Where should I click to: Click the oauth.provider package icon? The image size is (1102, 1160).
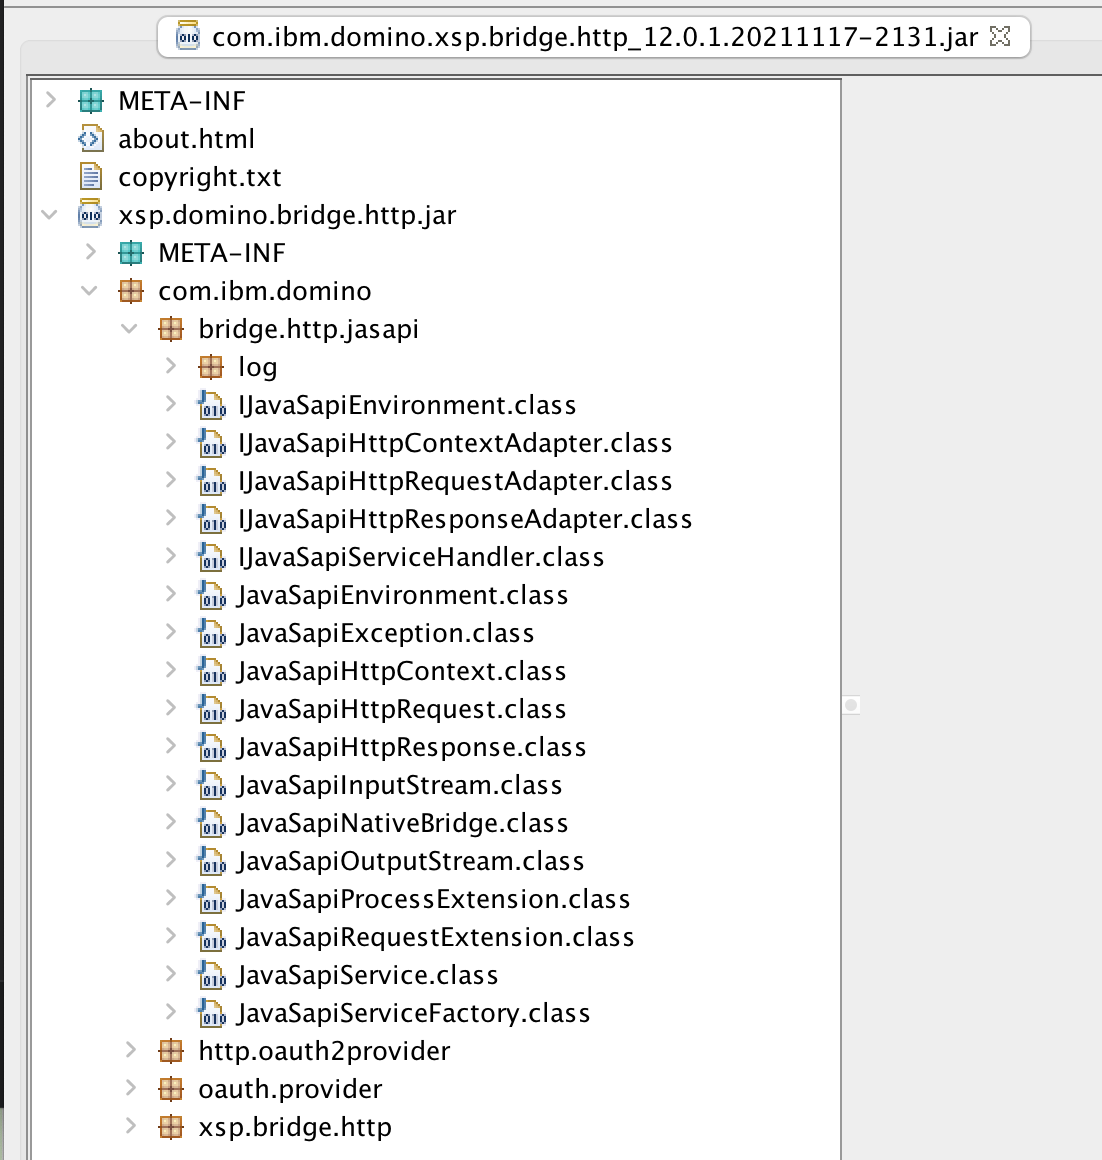tap(171, 1089)
